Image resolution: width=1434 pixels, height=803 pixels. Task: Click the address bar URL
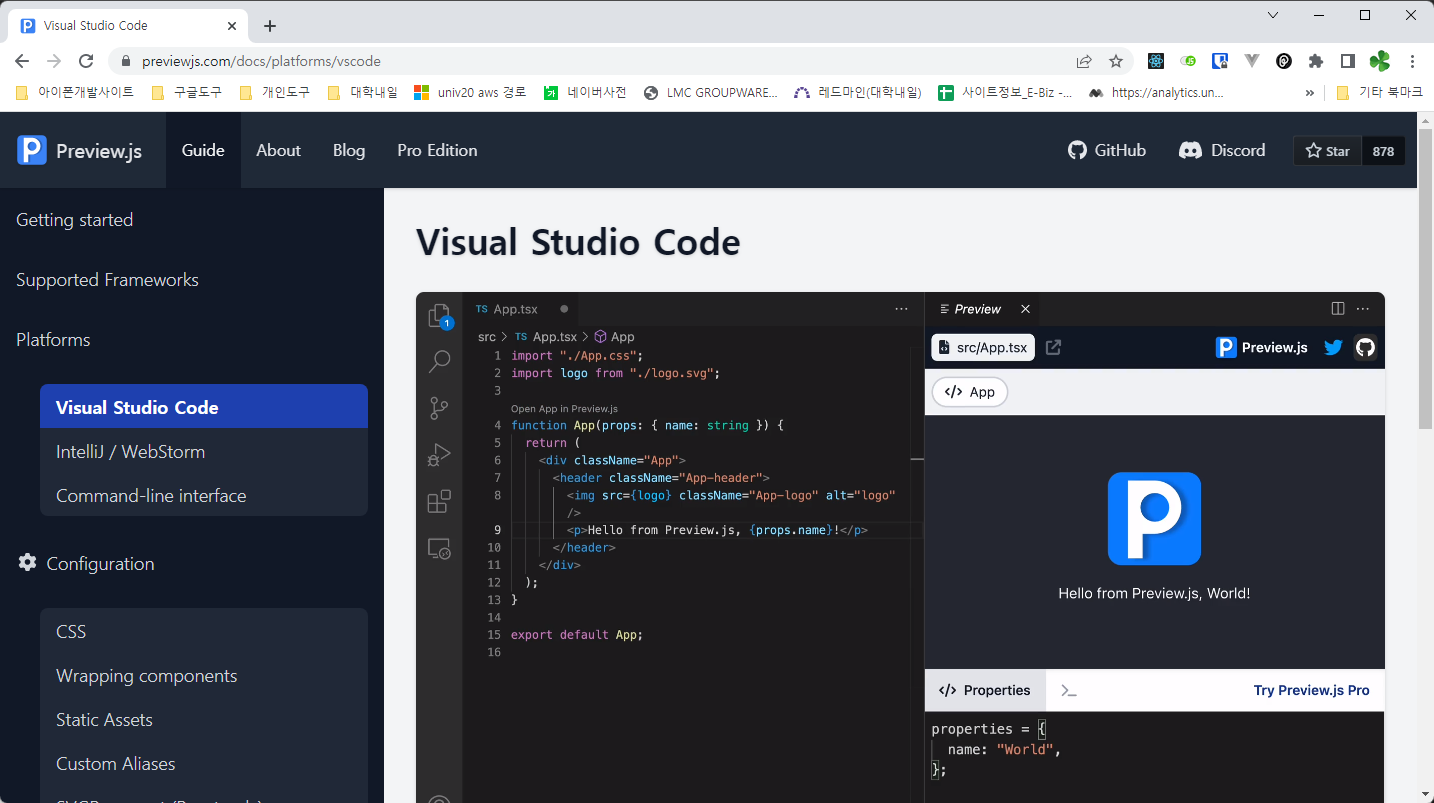tap(261, 61)
